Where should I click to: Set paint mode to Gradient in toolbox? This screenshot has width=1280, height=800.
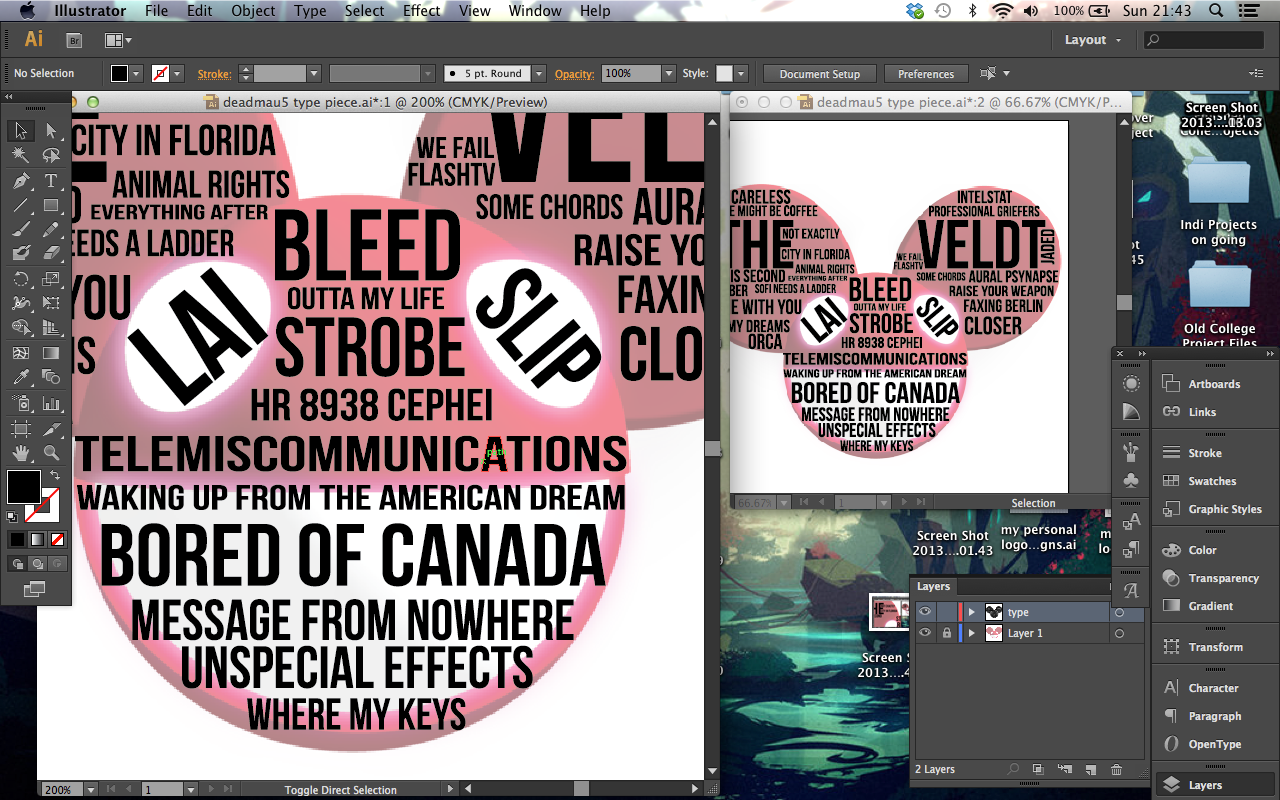[37, 539]
